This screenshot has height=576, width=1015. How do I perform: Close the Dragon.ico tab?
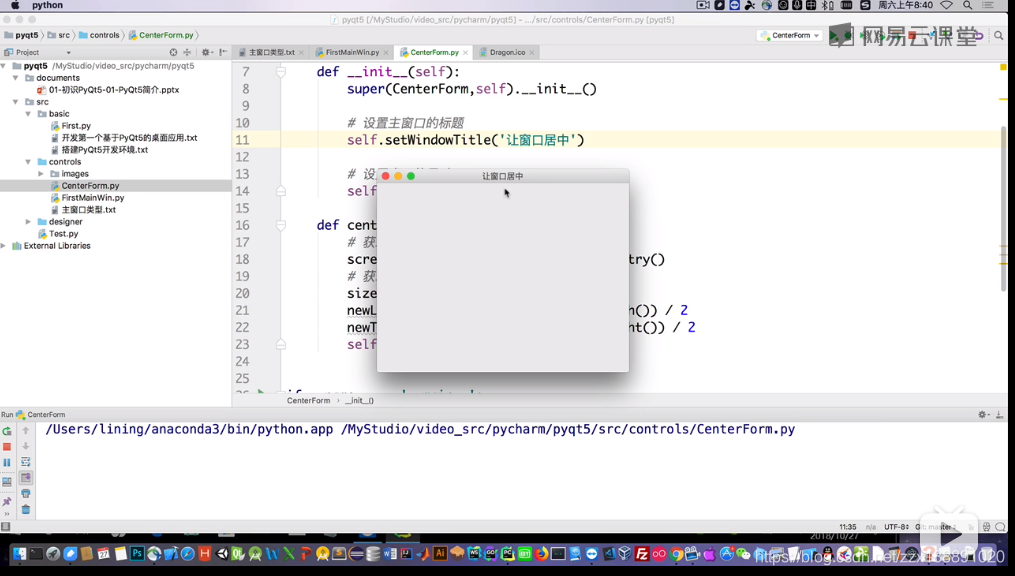(532, 52)
